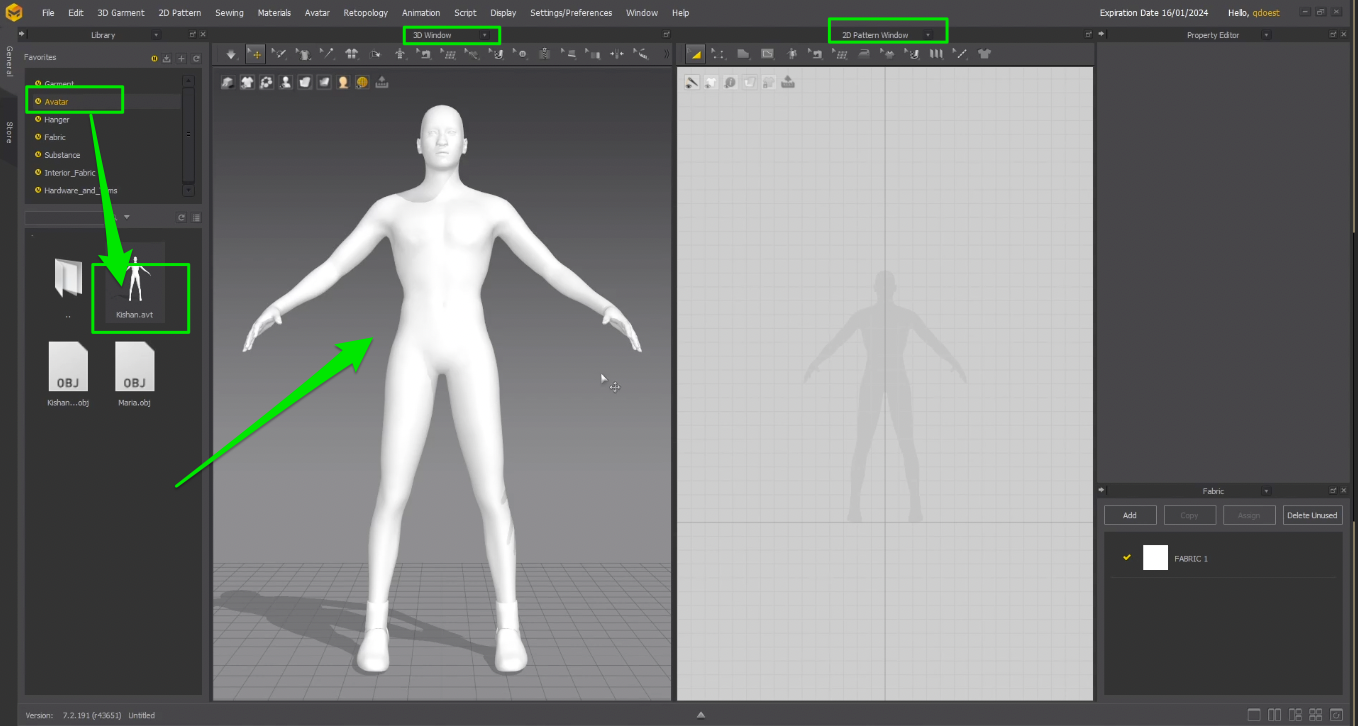Screen dimensions: 1358x726
Task: Toggle the environment display icon in 3D view
Action: [x=227, y=82]
